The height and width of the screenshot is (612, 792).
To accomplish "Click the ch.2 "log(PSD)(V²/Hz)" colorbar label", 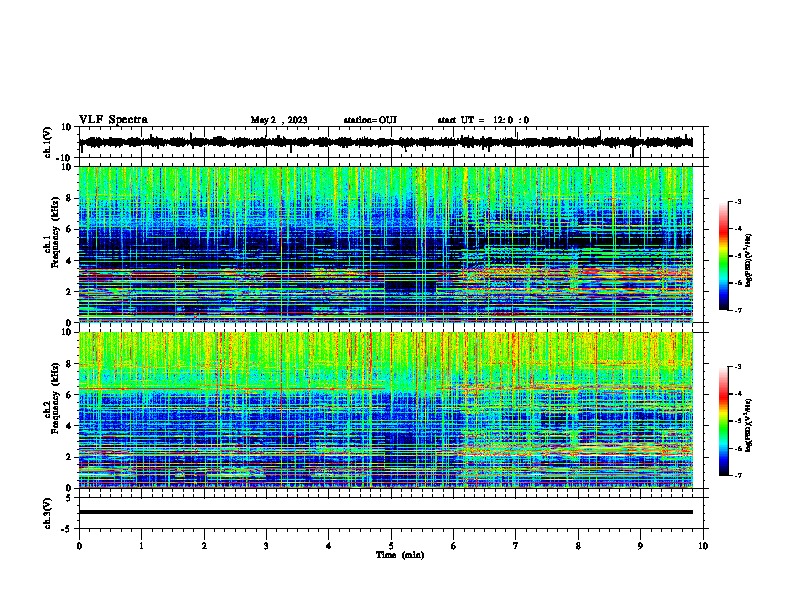I will click(x=749, y=425).
